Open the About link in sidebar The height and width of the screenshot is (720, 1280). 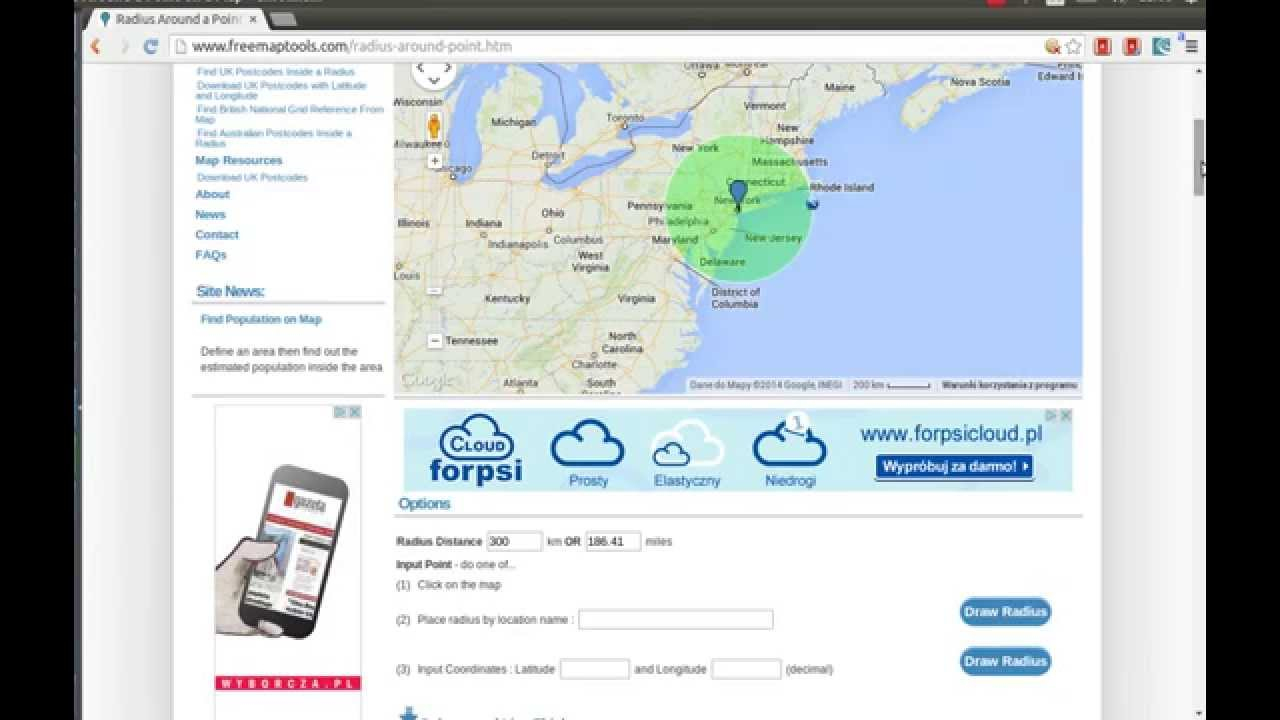212,194
